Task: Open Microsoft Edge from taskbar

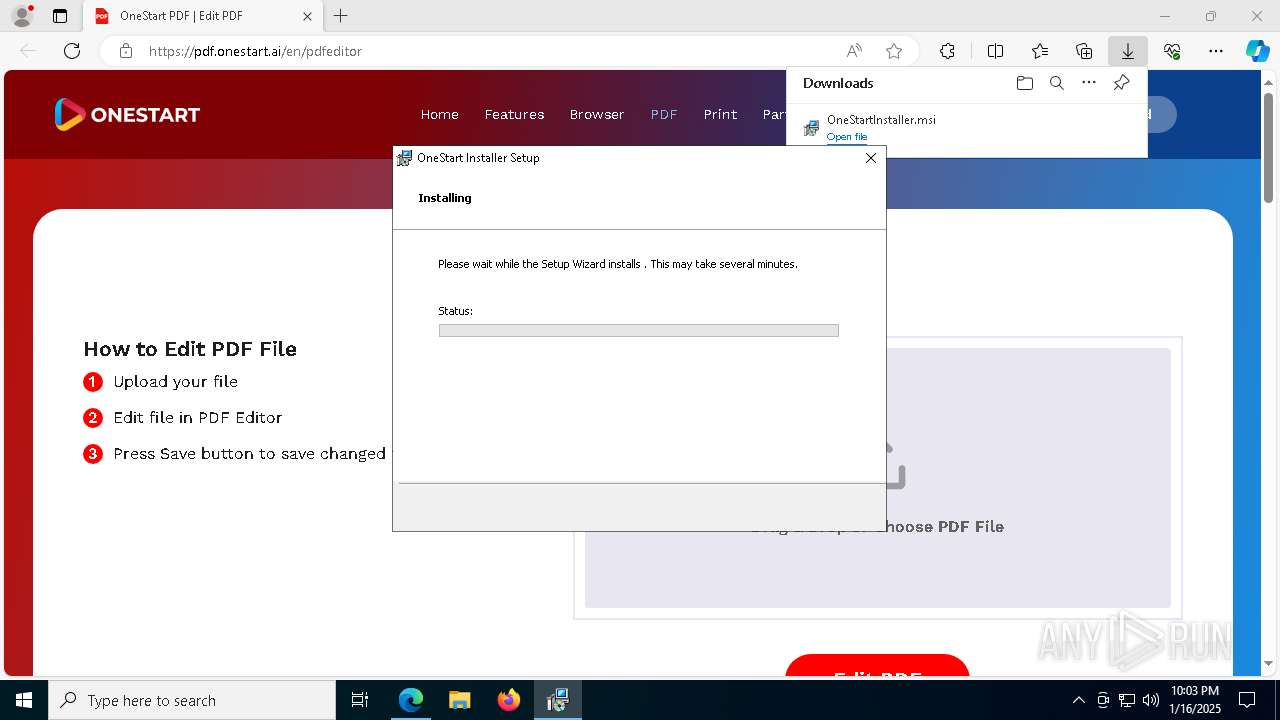Action: point(410,700)
